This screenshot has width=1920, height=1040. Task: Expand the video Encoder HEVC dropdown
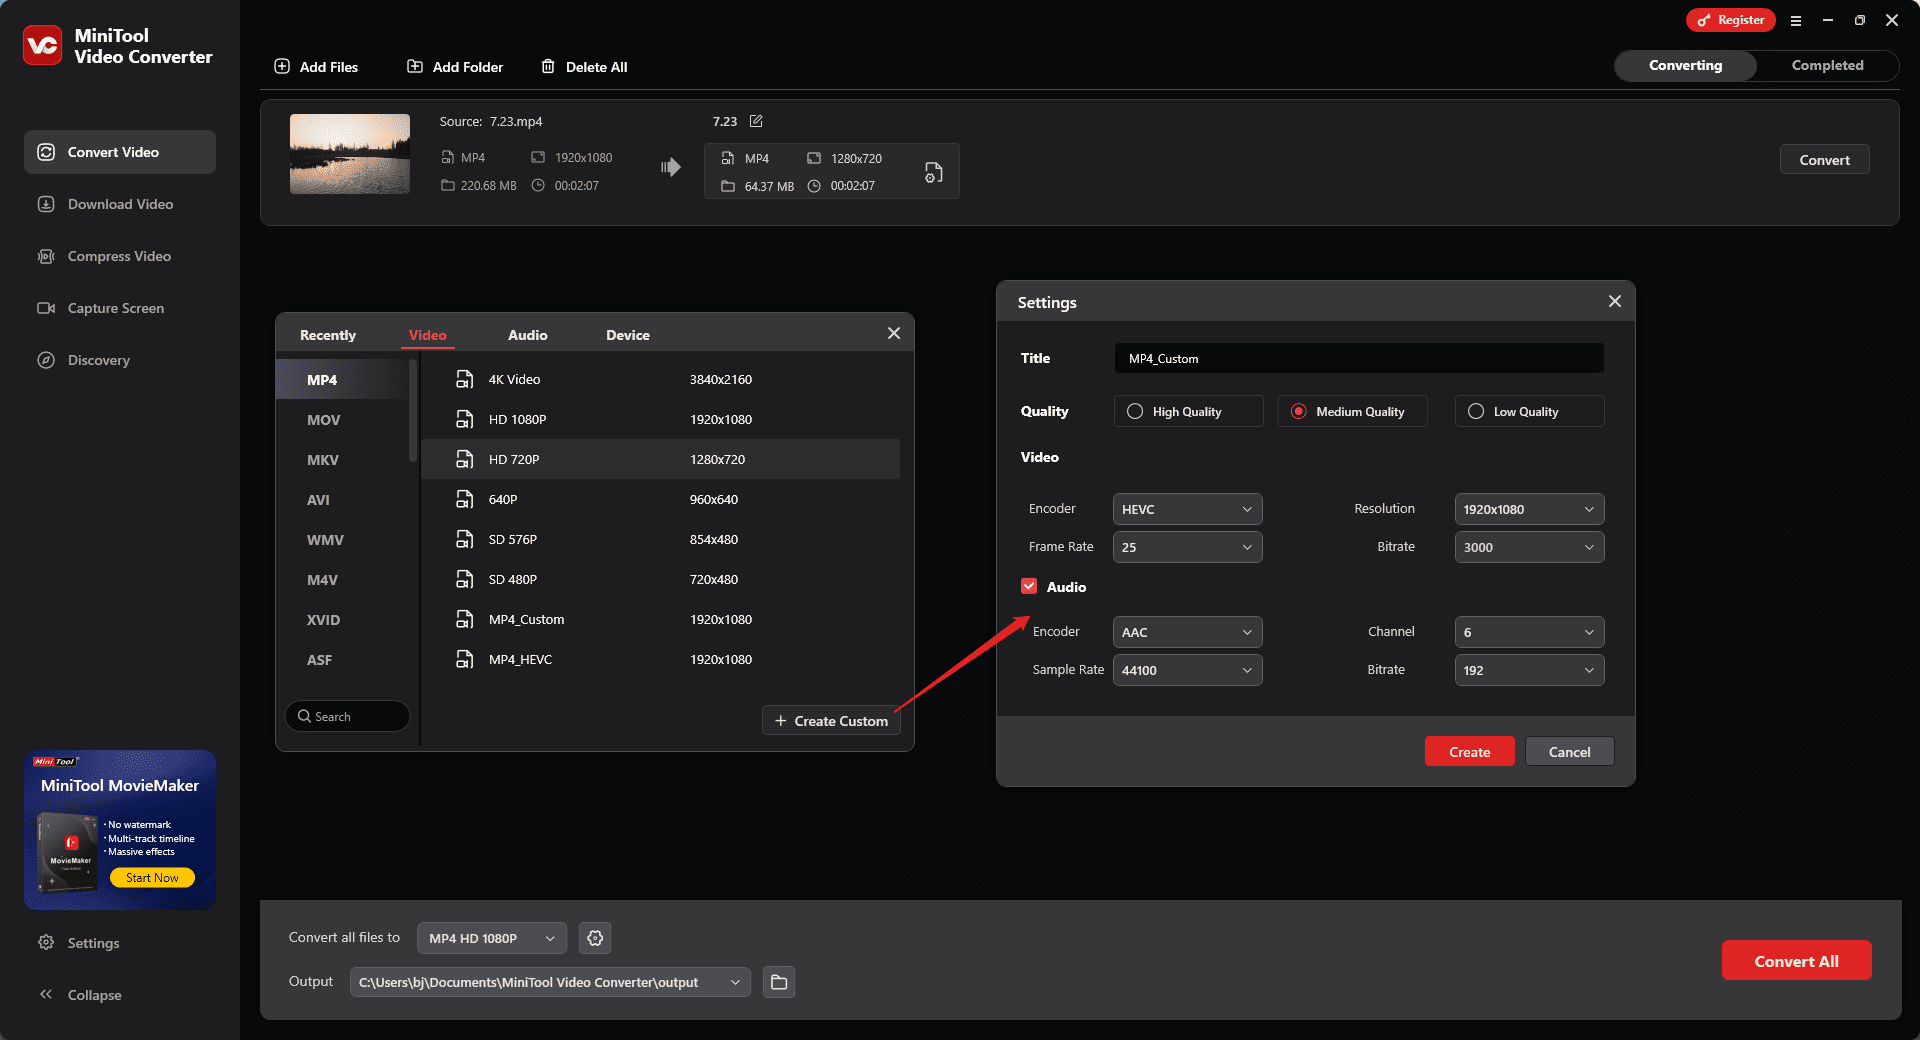click(x=1188, y=509)
